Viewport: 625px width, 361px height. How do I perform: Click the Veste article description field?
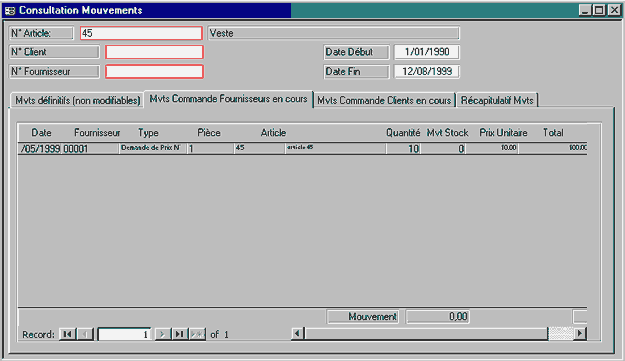[x=333, y=33]
